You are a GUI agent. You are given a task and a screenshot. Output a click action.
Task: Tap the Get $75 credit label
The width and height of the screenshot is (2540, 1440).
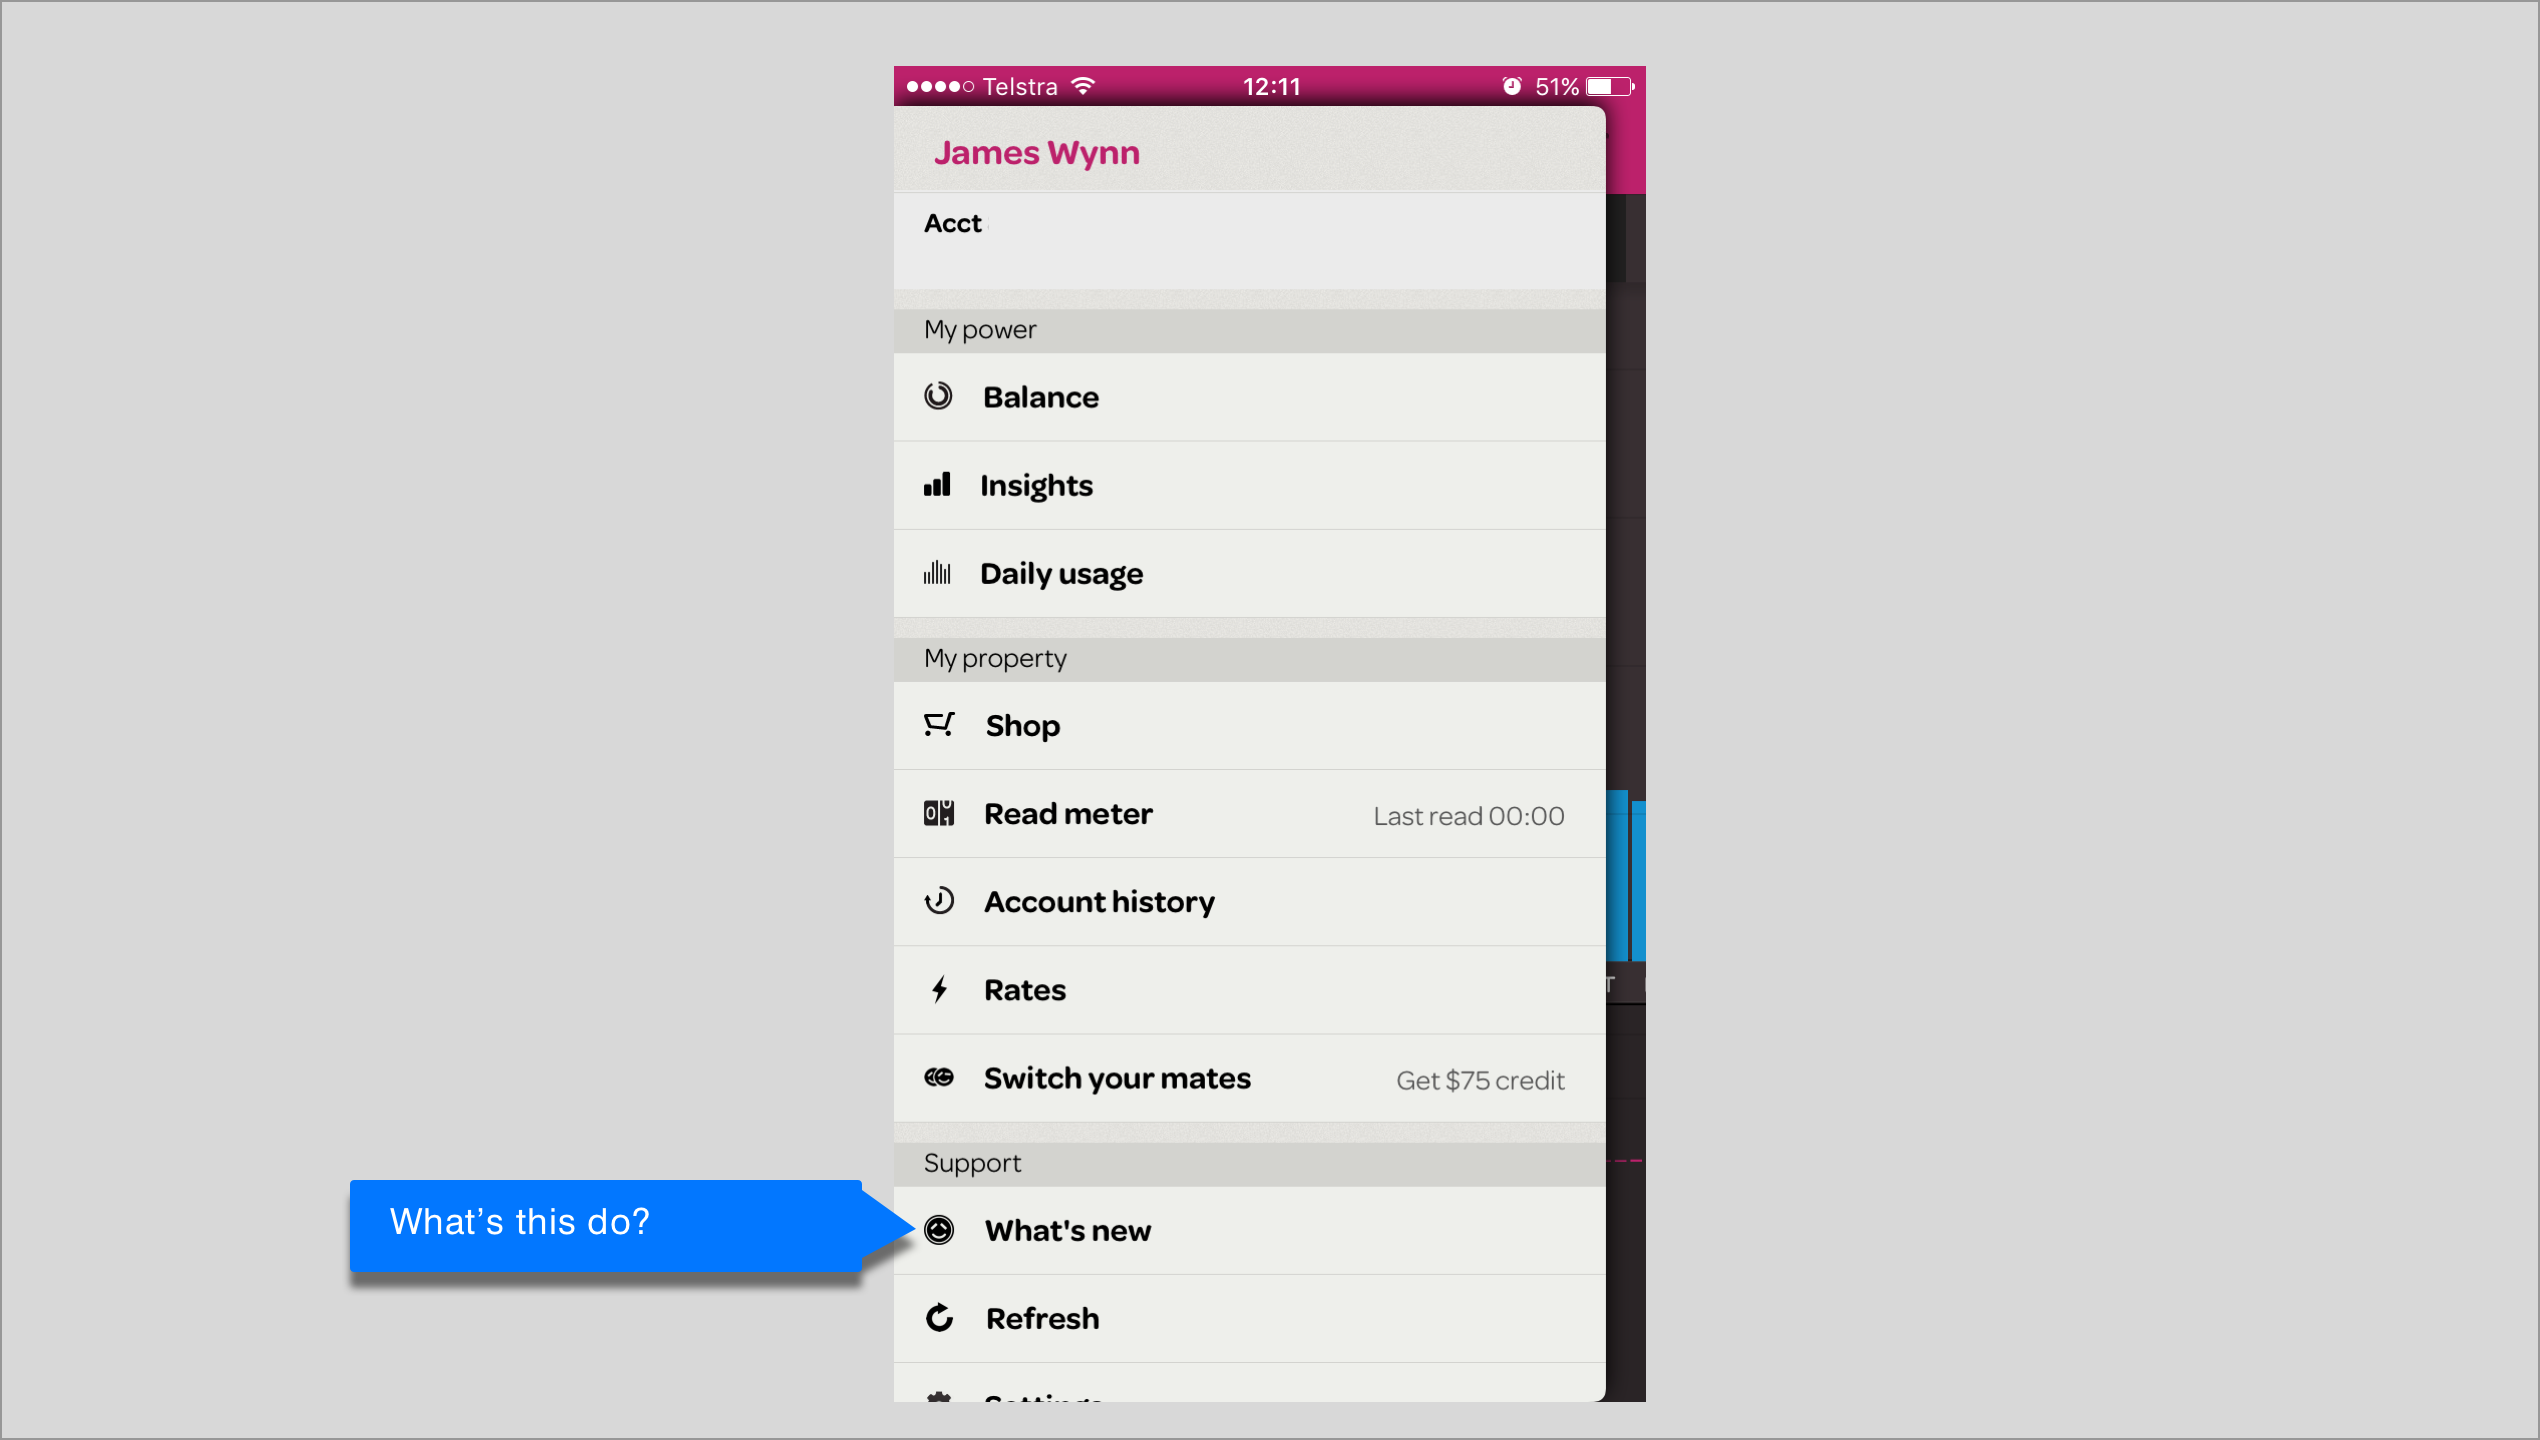click(1479, 1081)
